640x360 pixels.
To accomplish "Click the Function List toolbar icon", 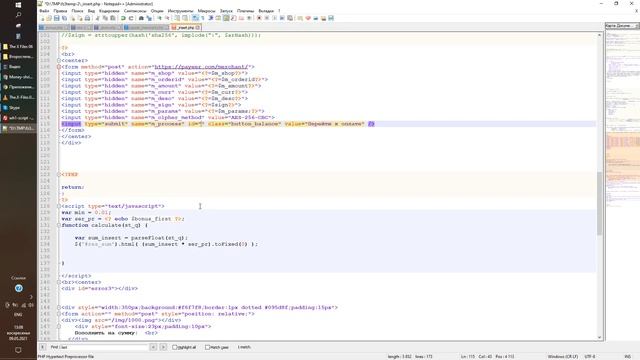I will (233, 18).
